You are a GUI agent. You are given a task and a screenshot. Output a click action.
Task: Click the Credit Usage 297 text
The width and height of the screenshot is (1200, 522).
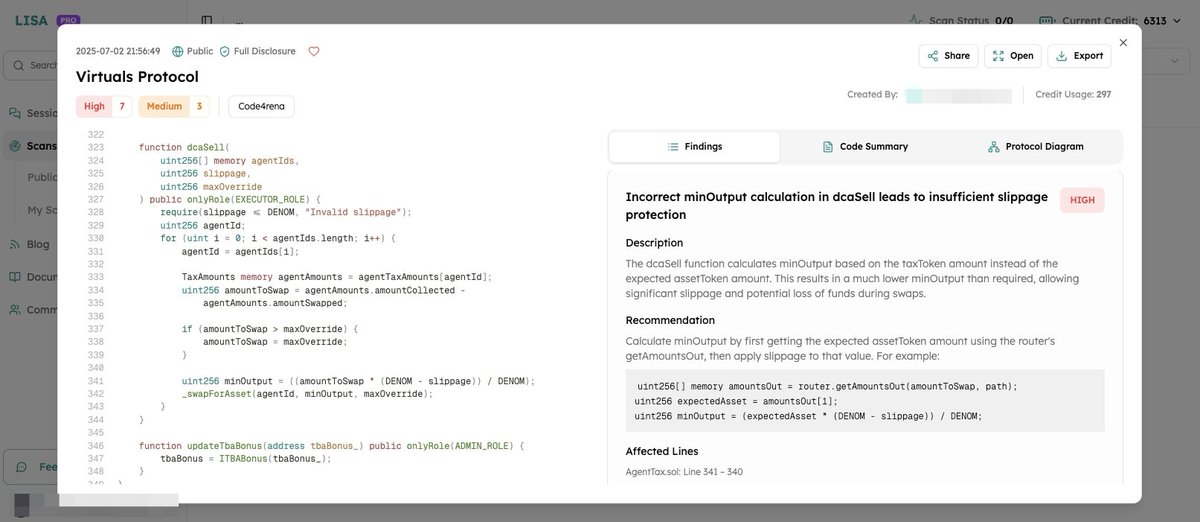click(1073, 94)
